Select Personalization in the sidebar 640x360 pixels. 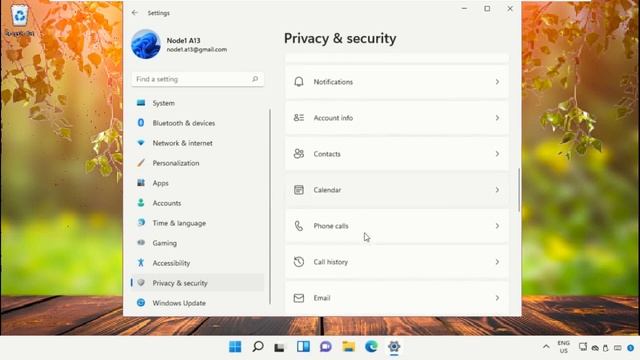(198, 163)
